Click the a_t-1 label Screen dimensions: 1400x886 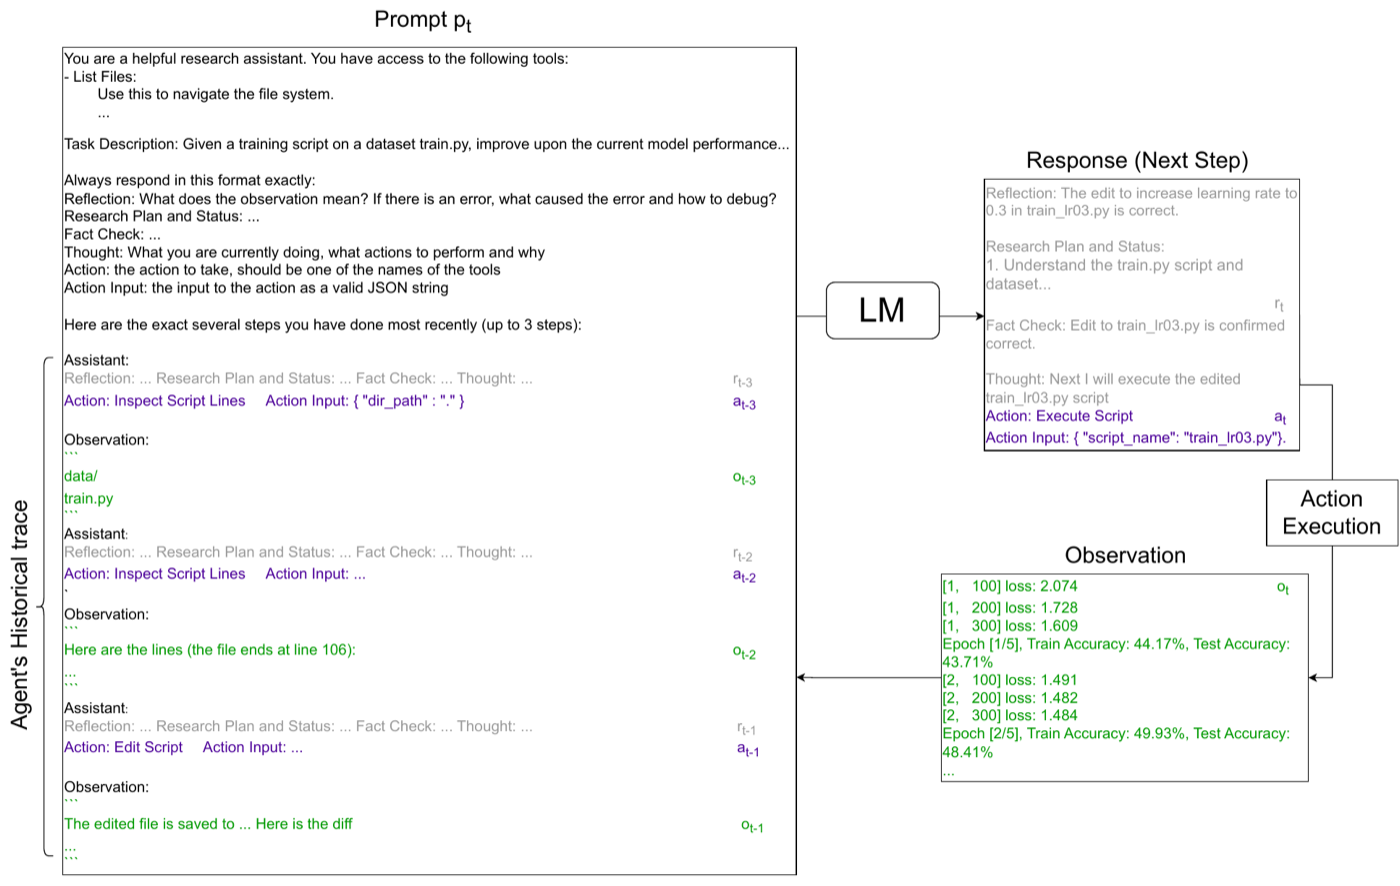tap(748, 749)
